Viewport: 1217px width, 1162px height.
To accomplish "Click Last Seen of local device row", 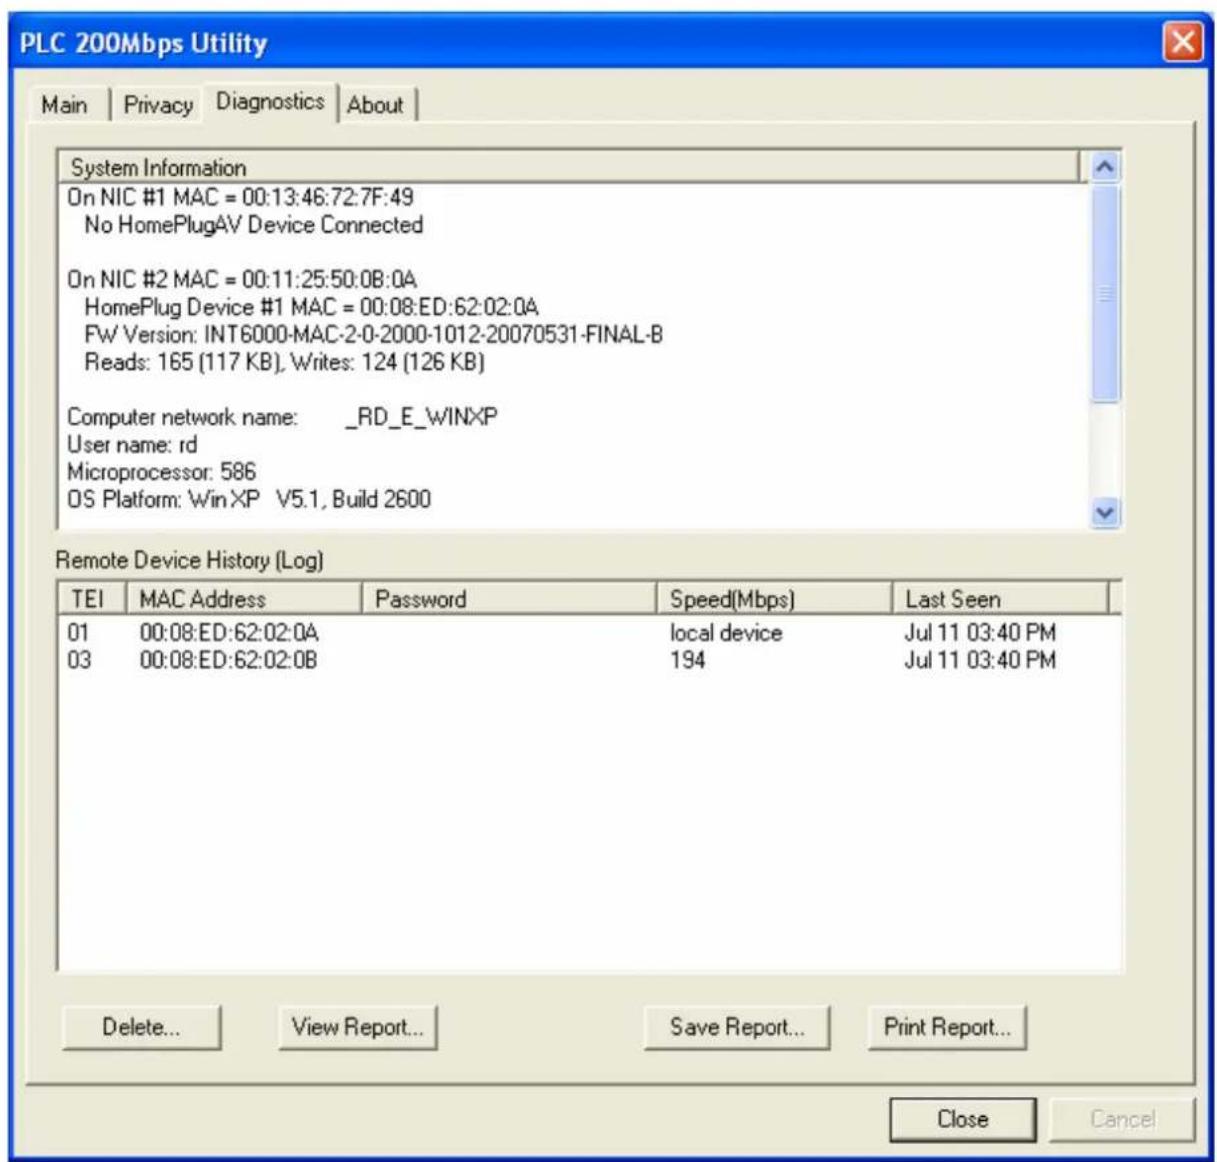I will (980, 632).
